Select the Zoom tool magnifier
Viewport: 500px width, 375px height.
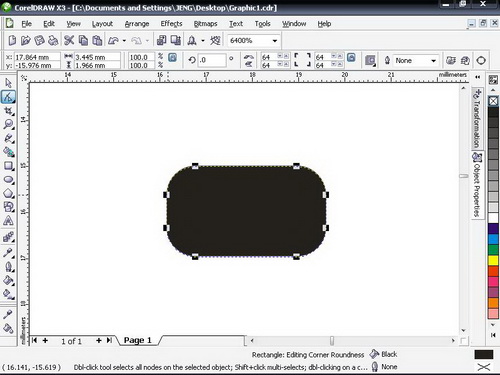click(8, 124)
